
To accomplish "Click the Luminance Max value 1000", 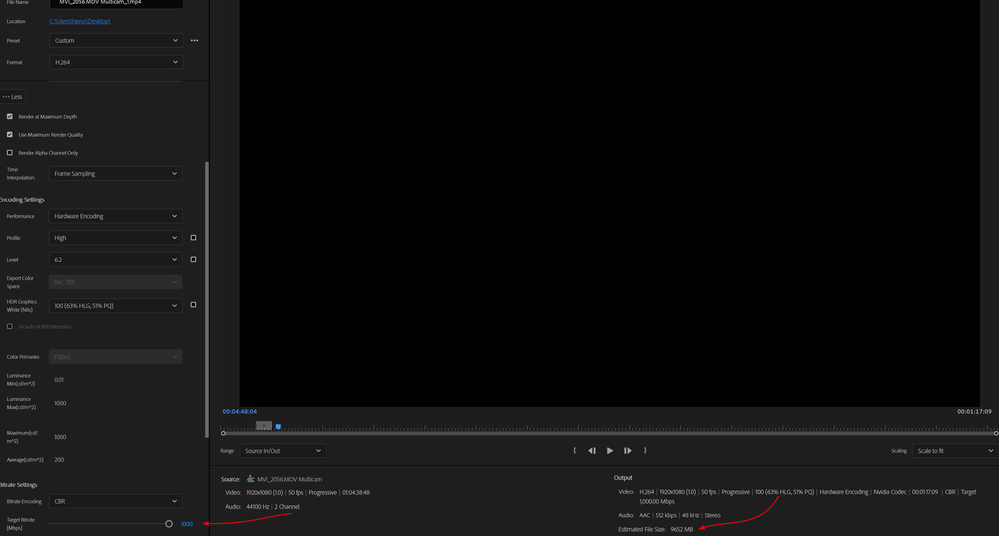I will pyautogui.click(x=60, y=403).
